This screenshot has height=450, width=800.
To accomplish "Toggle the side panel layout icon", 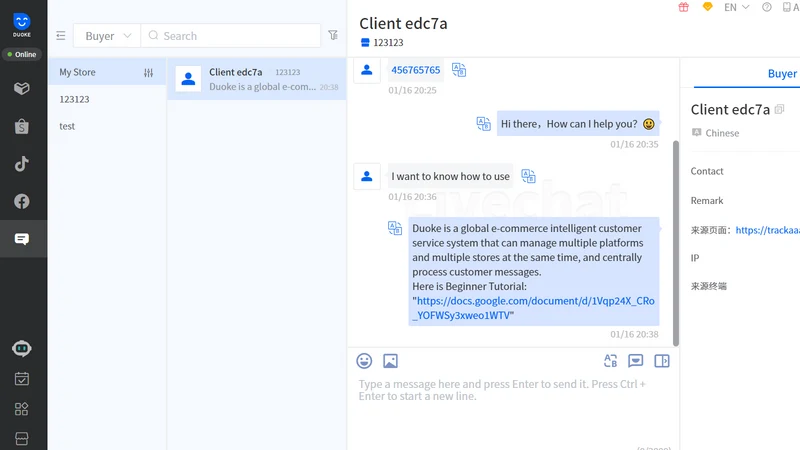I will pos(662,361).
